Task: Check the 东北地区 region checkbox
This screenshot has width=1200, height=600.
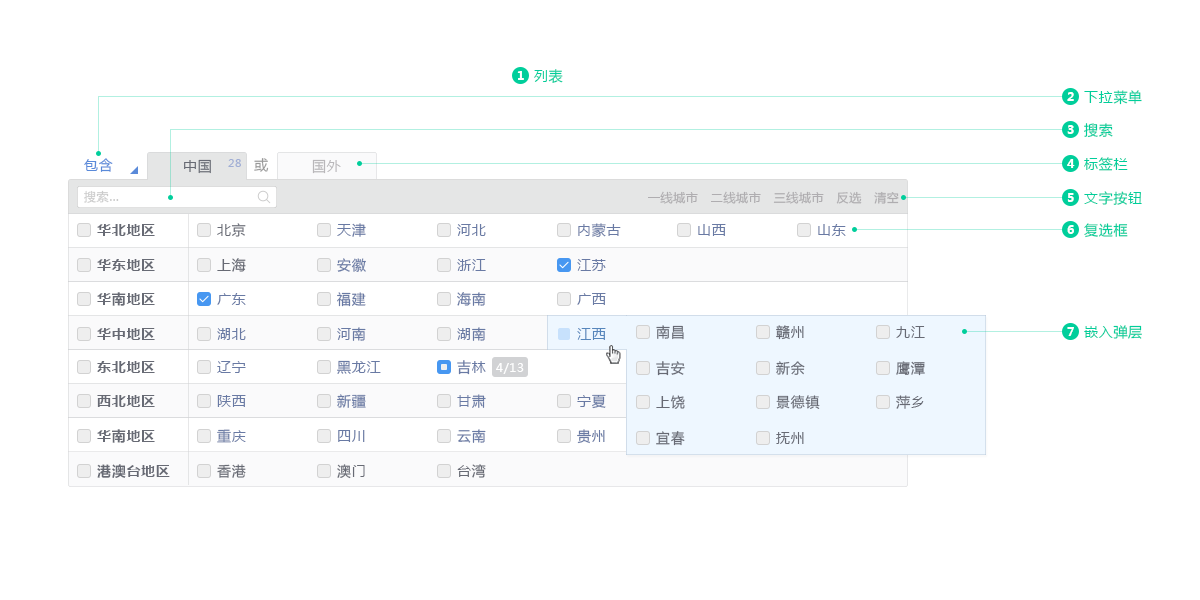Action: point(84,367)
